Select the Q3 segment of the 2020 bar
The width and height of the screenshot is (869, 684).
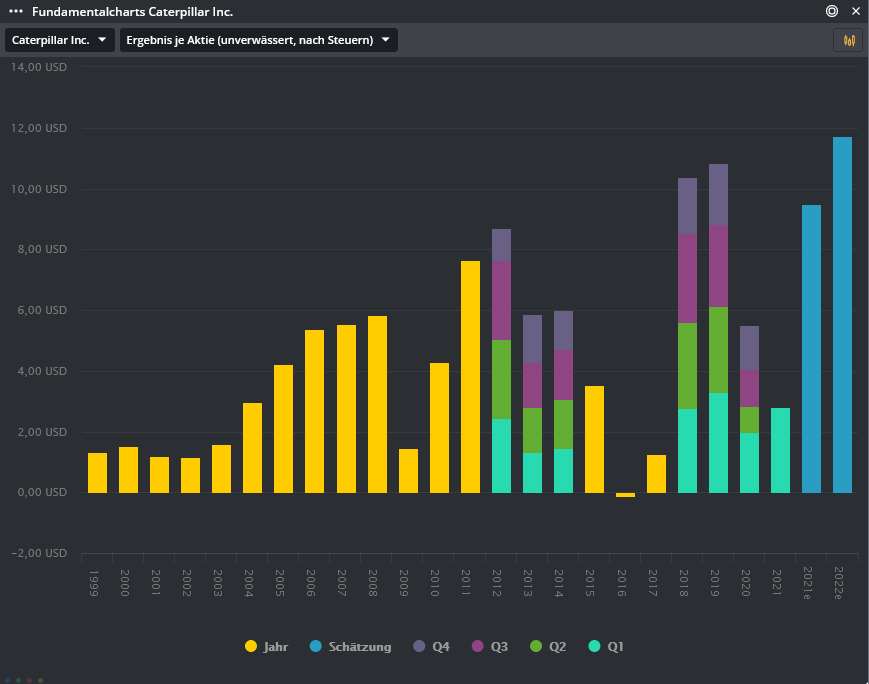coord(750,389)
